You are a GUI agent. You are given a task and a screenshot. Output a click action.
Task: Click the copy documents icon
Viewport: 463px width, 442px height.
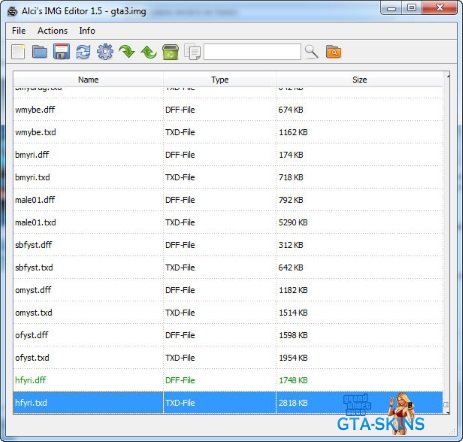[192, 52]
